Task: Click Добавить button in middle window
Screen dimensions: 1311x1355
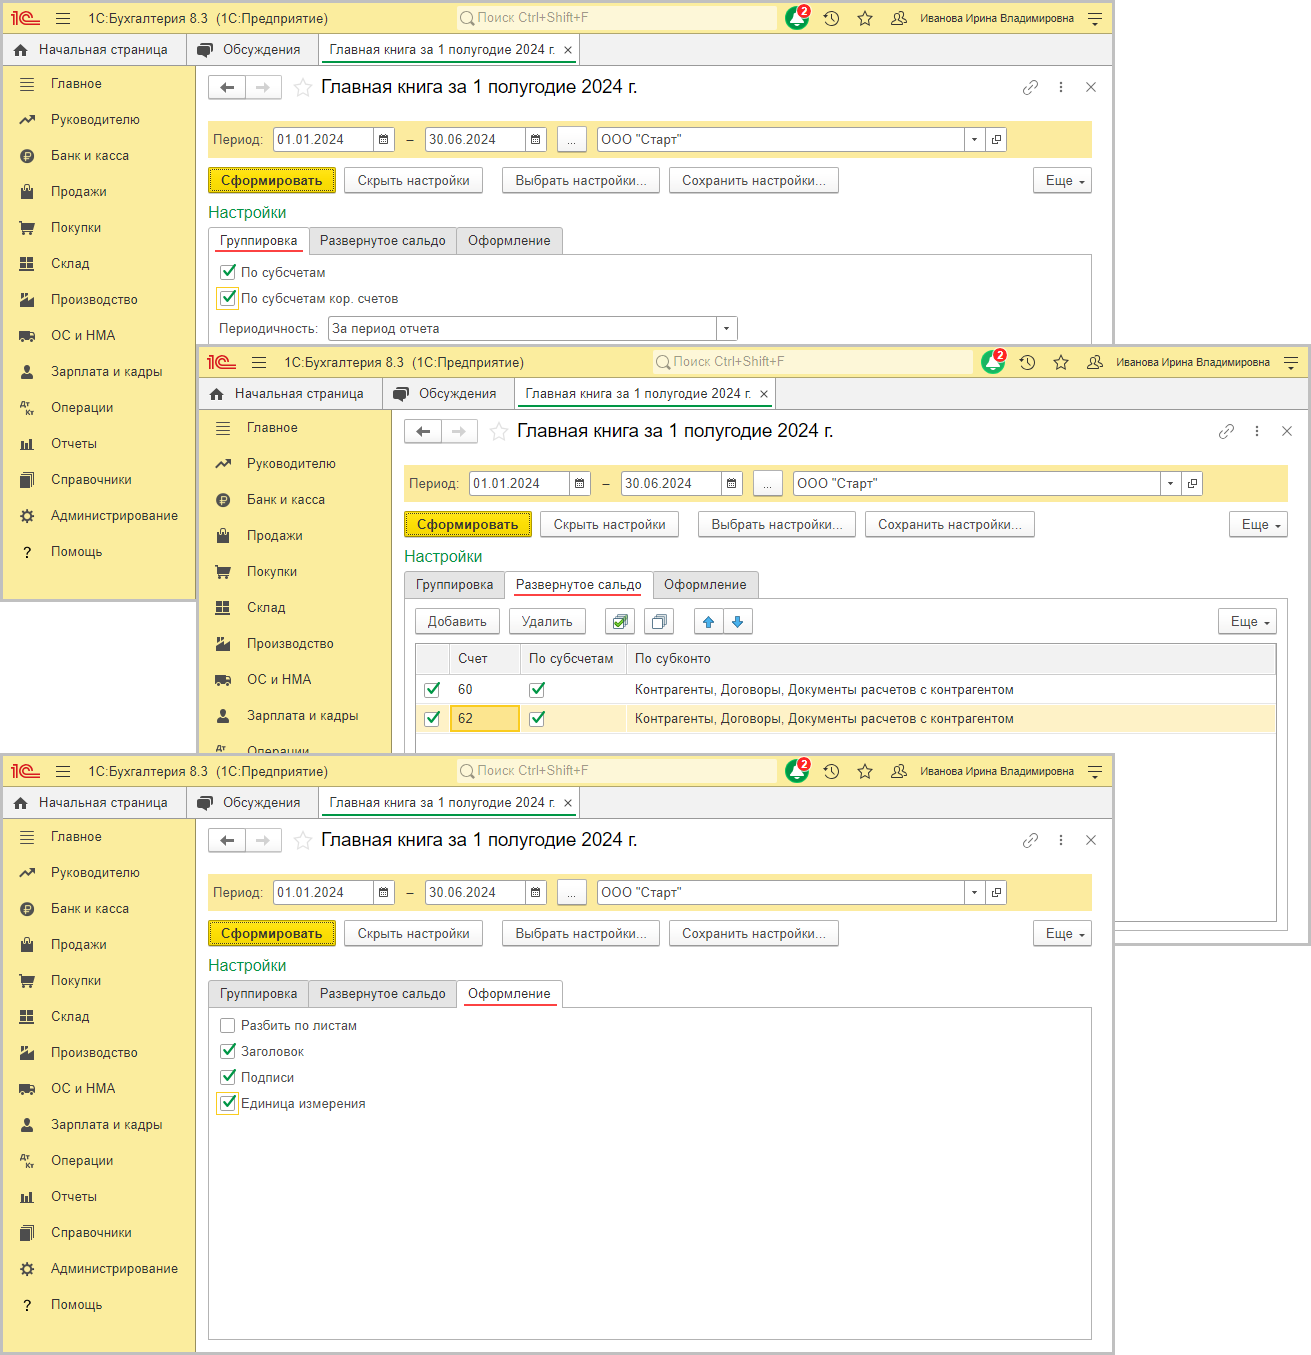Action: (457, 622)
